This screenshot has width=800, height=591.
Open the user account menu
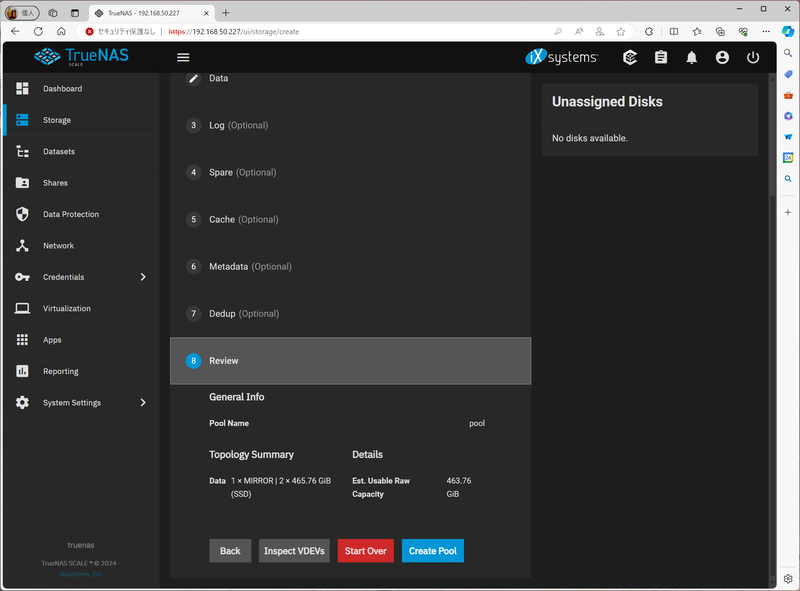[722, 57]
